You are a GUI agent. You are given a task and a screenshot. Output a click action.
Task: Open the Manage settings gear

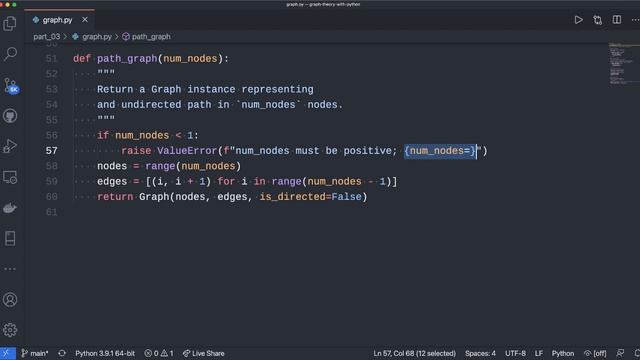tap(10, 330)
